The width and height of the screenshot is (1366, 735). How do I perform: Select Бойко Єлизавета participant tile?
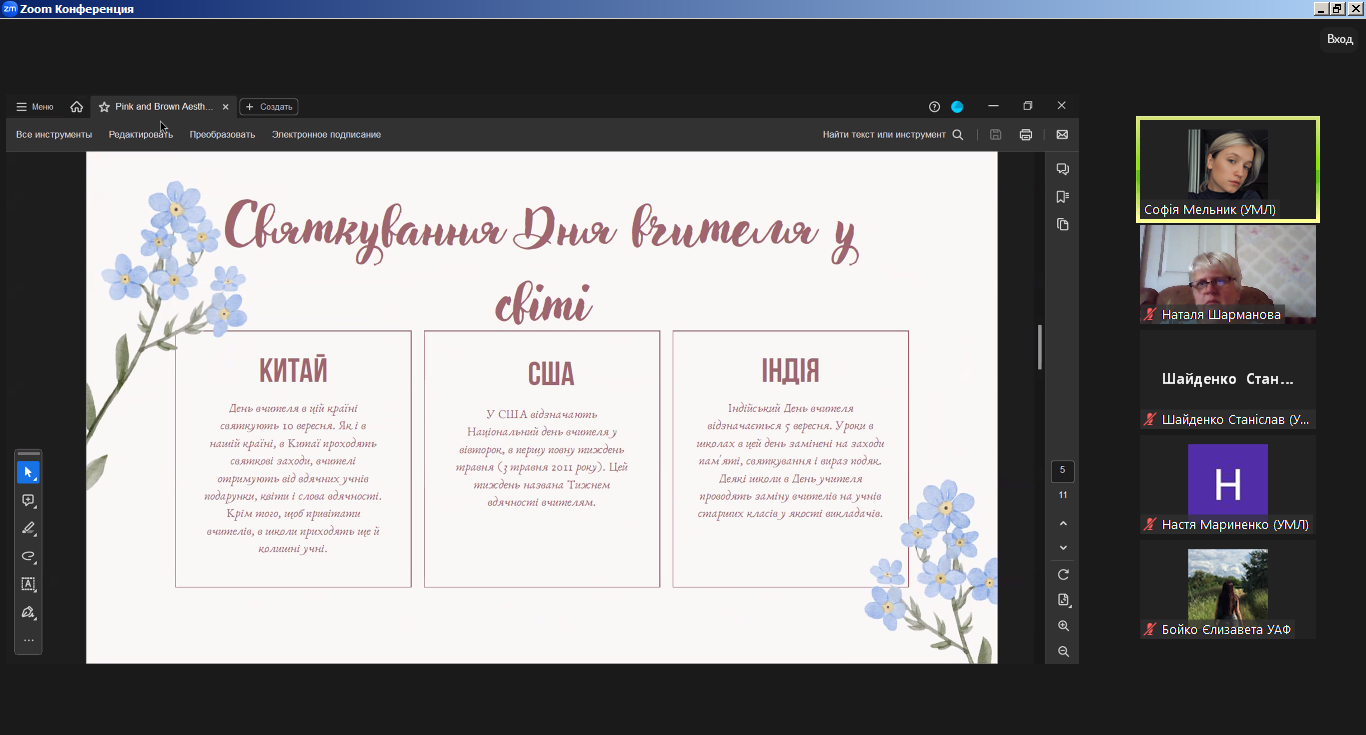pyautogui.click(x=1228, y=590)
